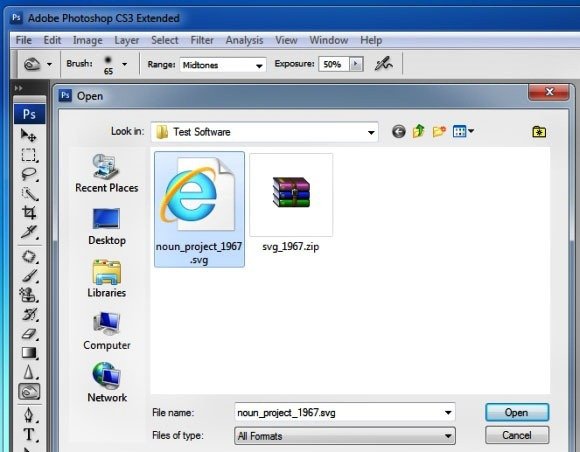Expand the Files of type dropdown

click(448, 436)
